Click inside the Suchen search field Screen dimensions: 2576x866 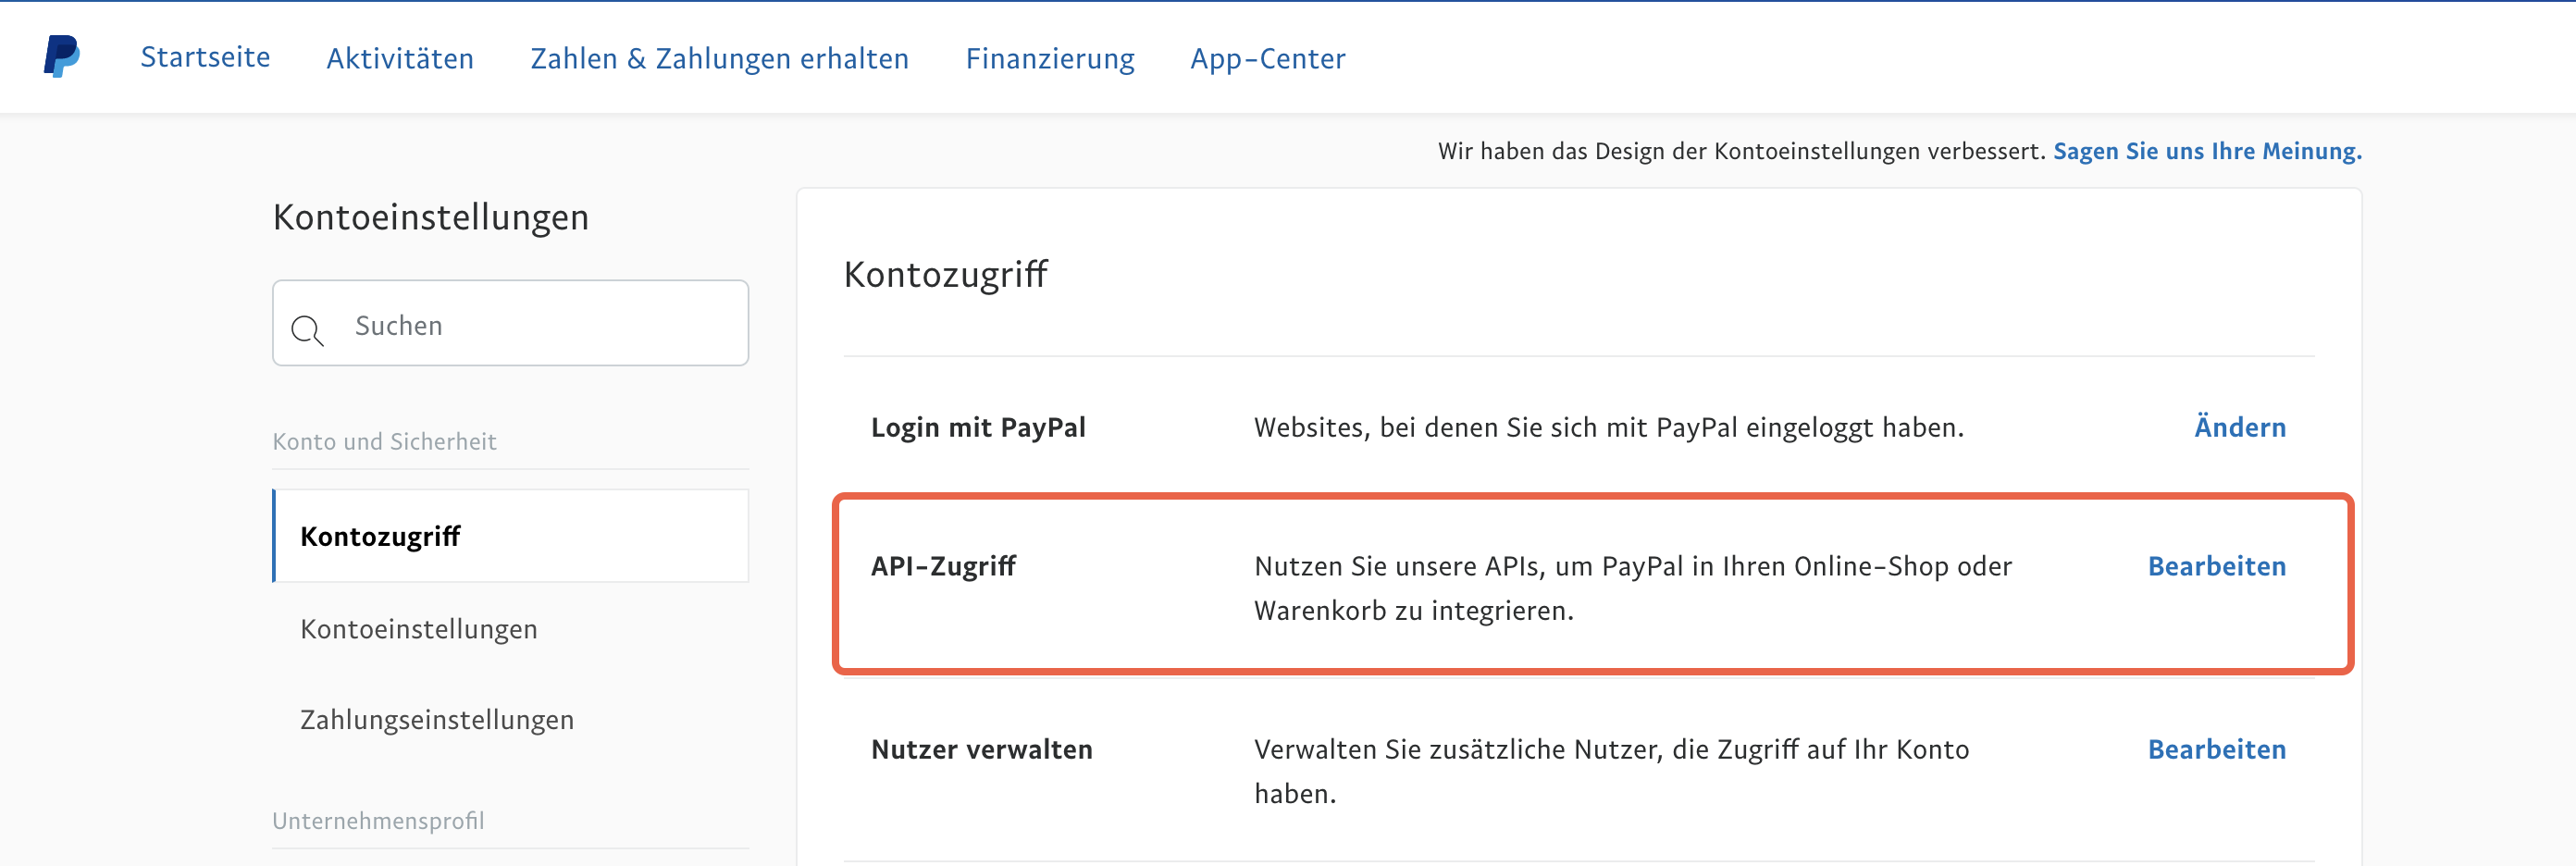click(510, 323)
